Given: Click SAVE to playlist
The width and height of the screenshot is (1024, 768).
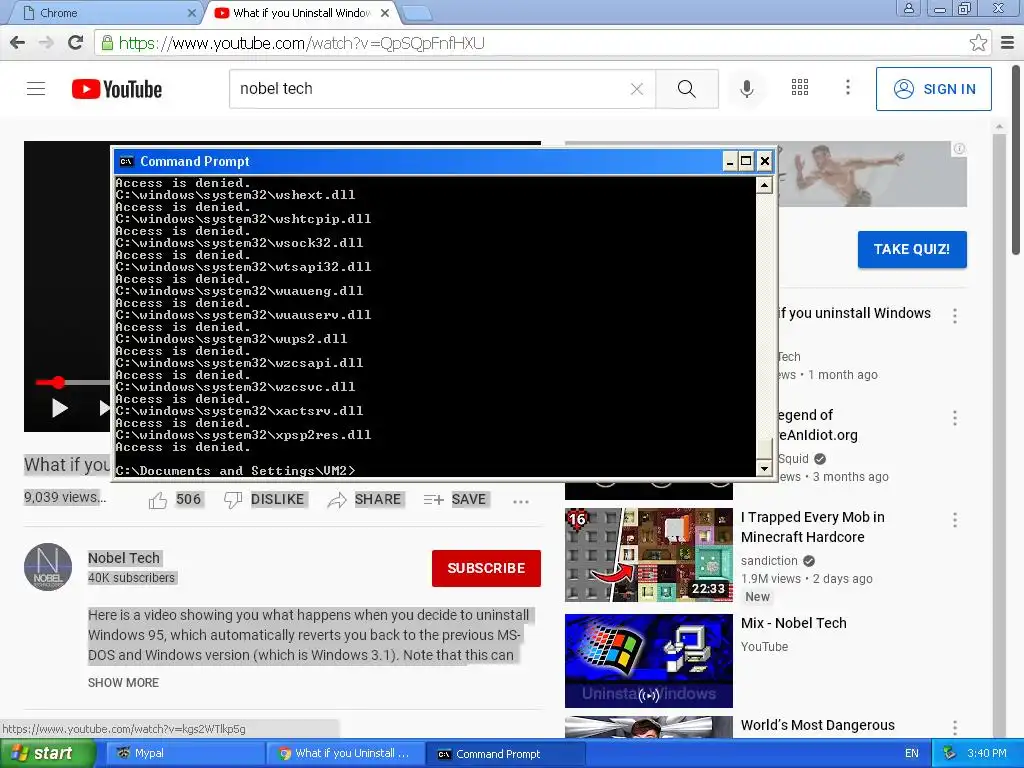Looking at the screenshot, I should pos(455,500).
